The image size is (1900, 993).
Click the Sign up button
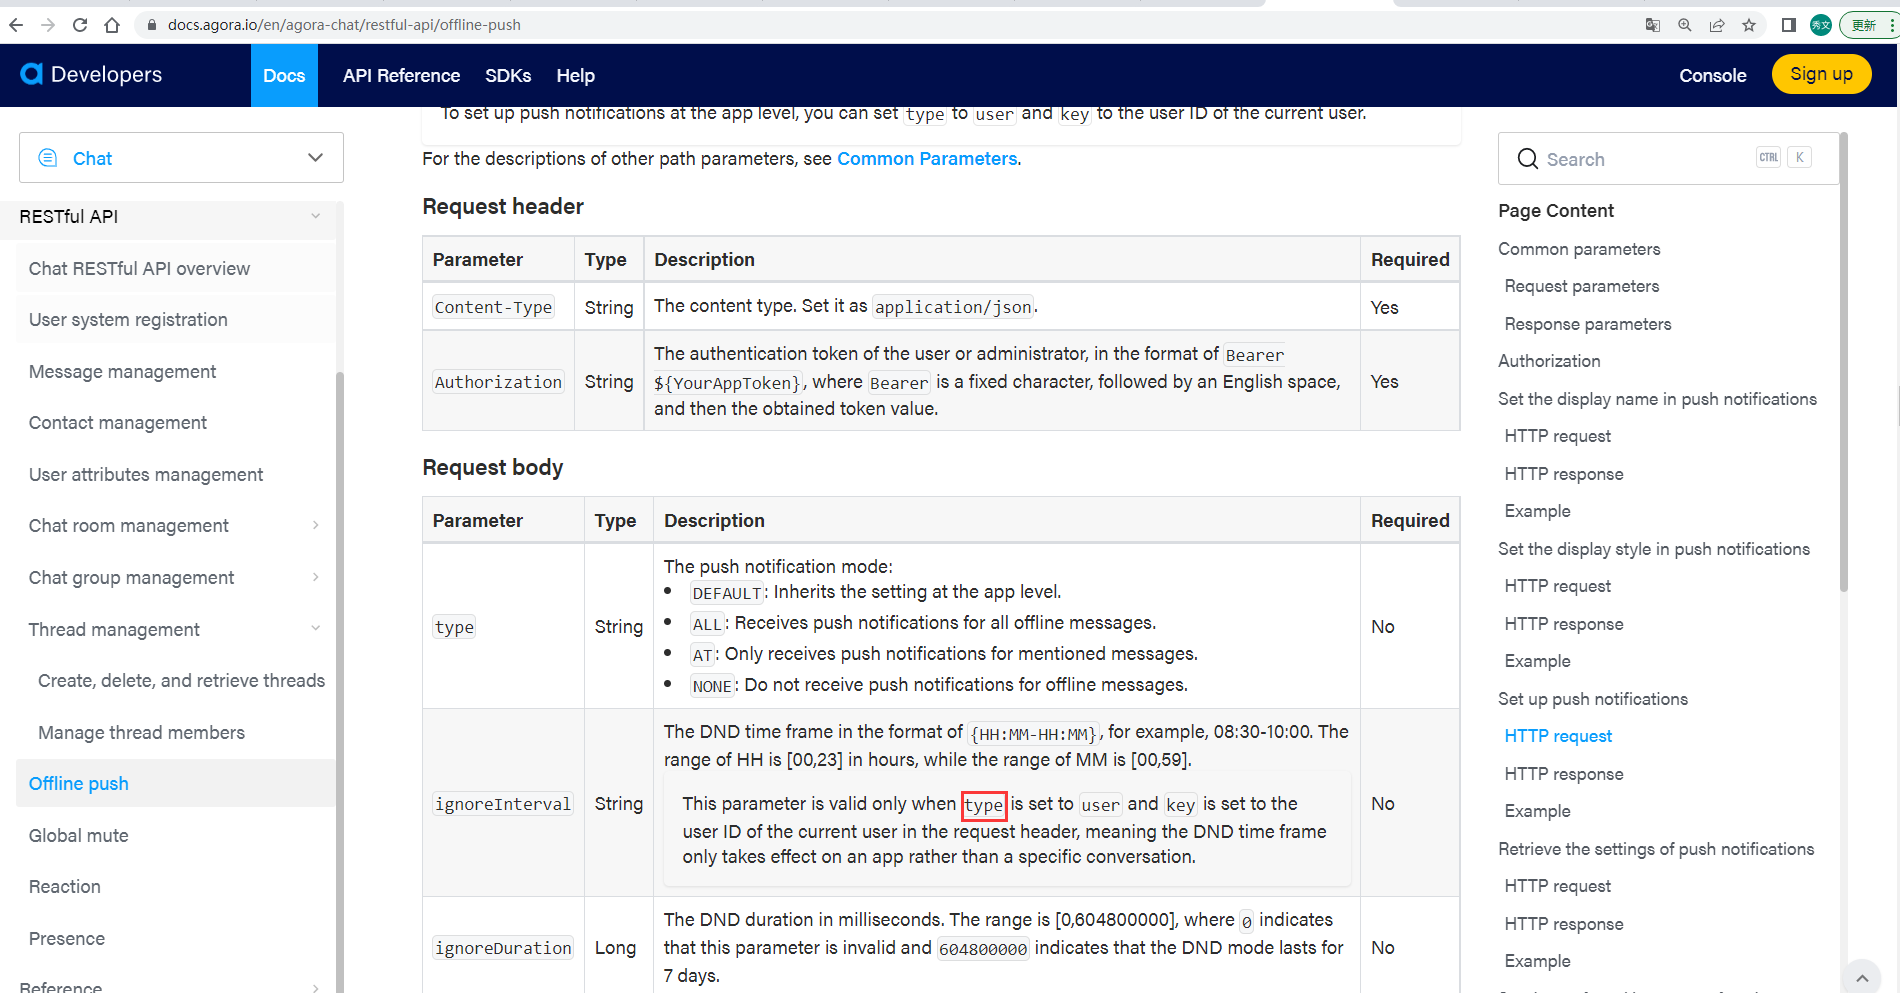click(1821, 73)
